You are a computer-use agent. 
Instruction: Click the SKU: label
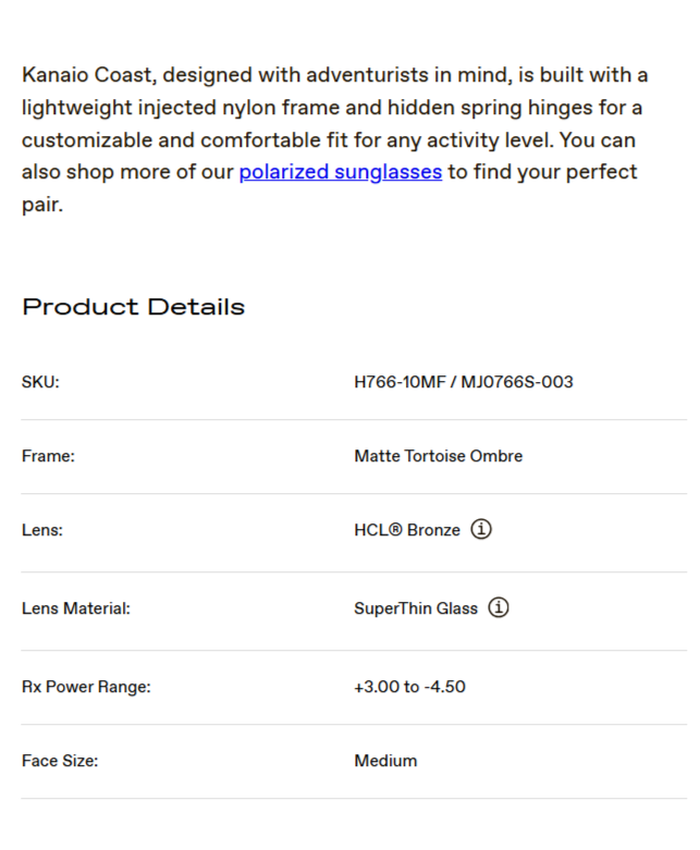pyautogui.click(x=40, y=382)
